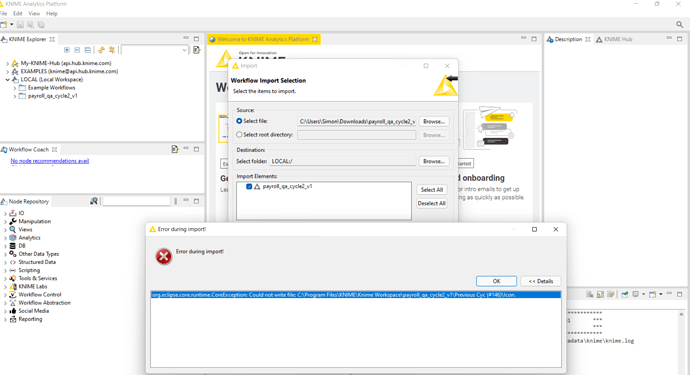Click the console scrollbar up arrow
The image size is (690, 375).
click(681, 314)
